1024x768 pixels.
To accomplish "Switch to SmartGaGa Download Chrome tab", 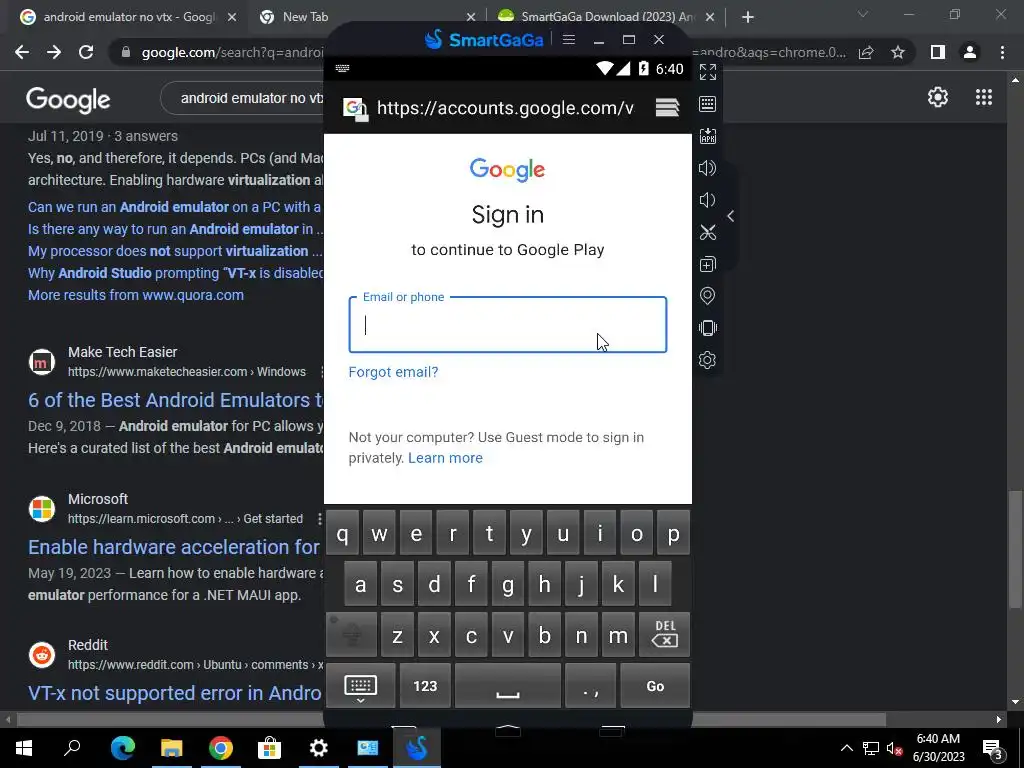I will tap(607, 17).
